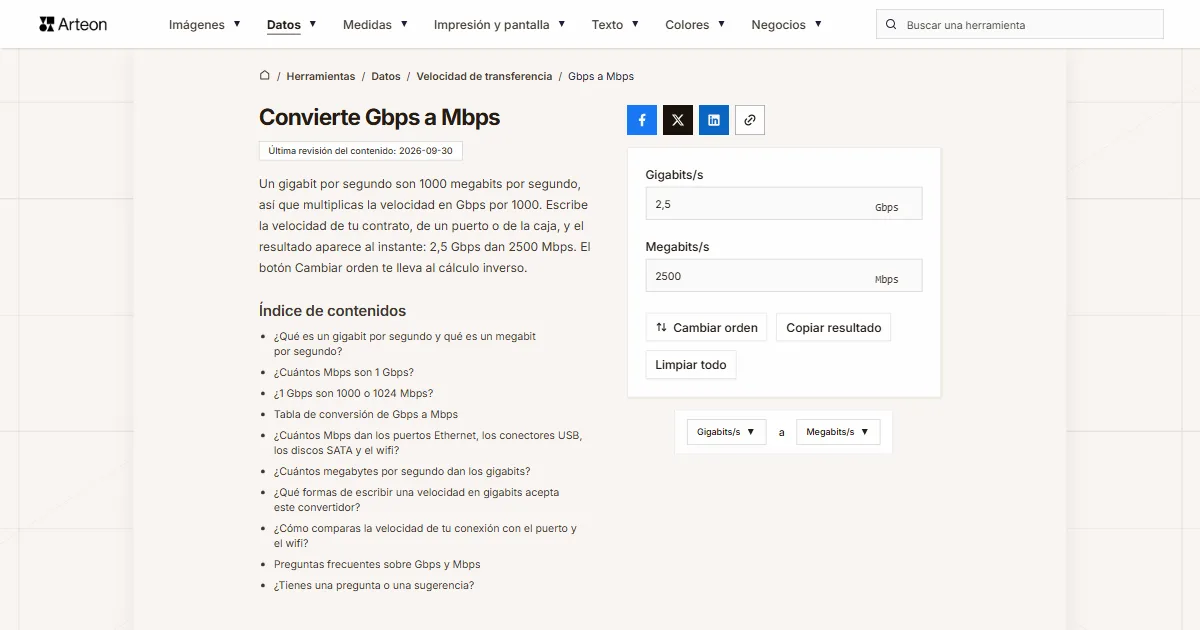The width and height of the screenshot is (1200, 630).
Task: Jump to puertos Ethernet, conectores USB section
Action: (428, 443)
